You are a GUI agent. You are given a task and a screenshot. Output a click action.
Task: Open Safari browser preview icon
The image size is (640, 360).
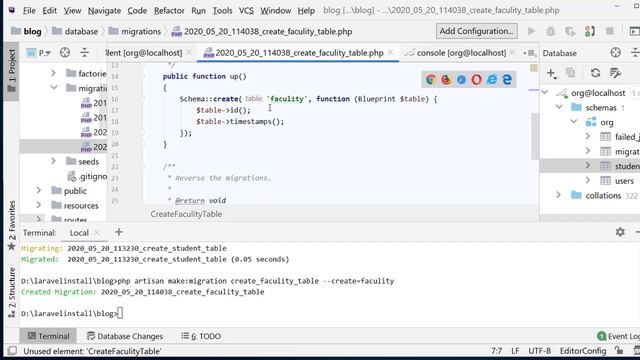click(x=461, y=80)
